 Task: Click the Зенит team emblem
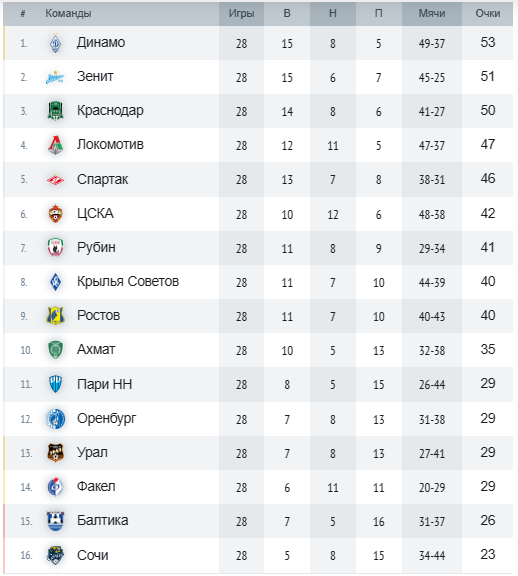tap(55, 78)
